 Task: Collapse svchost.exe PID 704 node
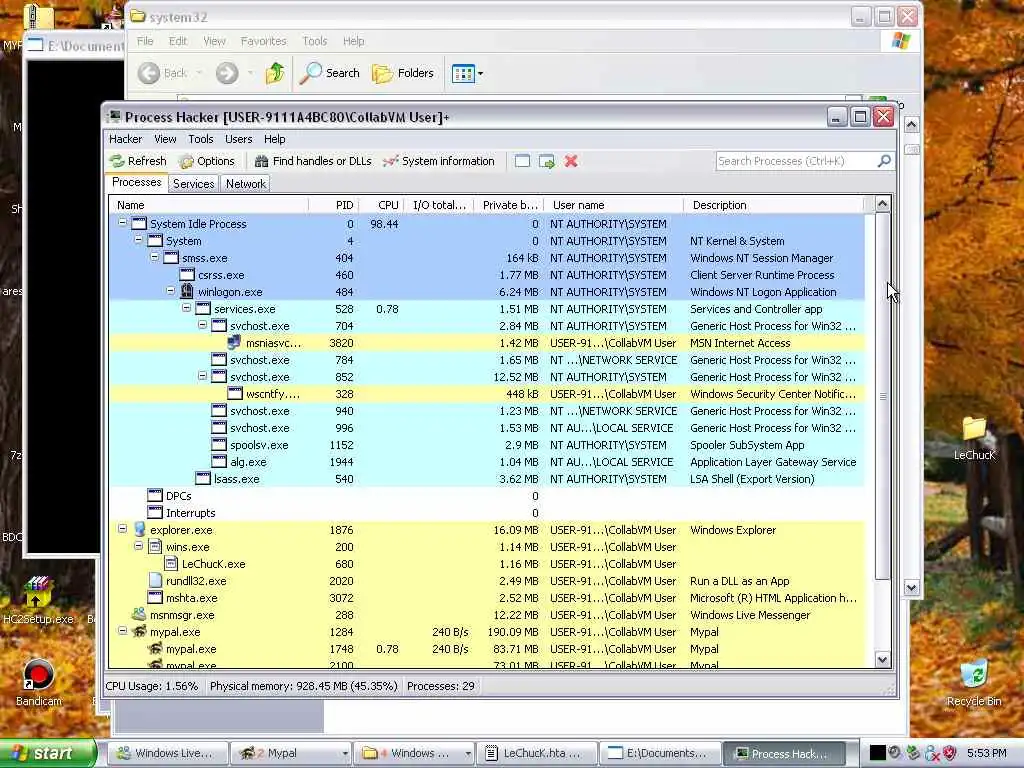click(x=202, y=325)
